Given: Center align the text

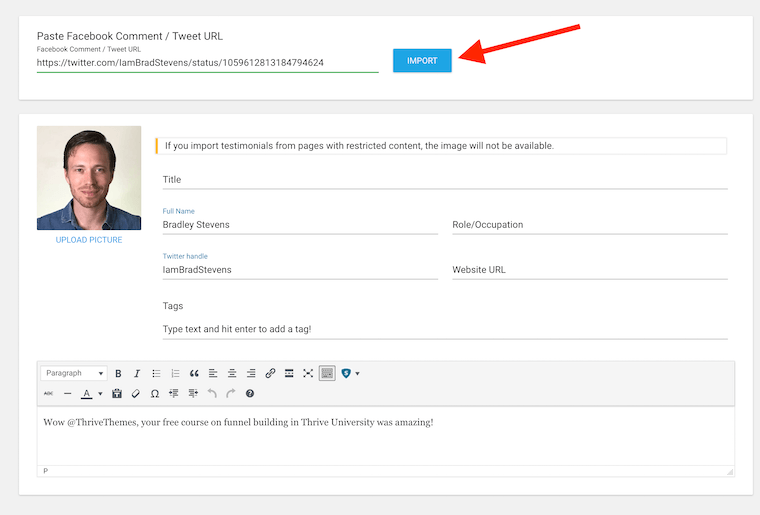Looking at the screenshot, I should coord(232,374).
